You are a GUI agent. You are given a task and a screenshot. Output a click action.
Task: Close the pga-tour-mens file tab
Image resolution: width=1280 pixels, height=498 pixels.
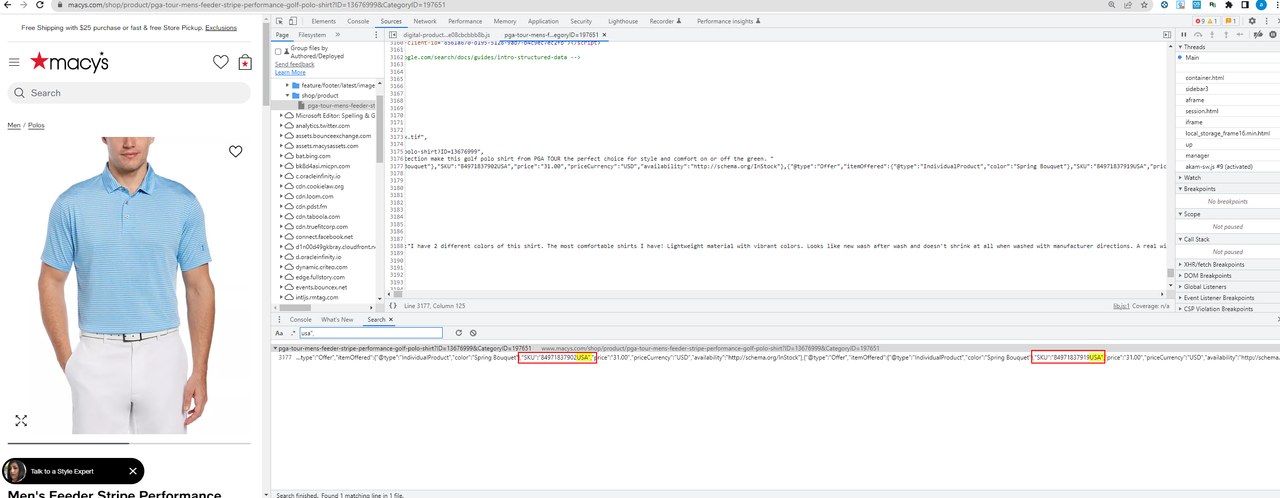604,35
